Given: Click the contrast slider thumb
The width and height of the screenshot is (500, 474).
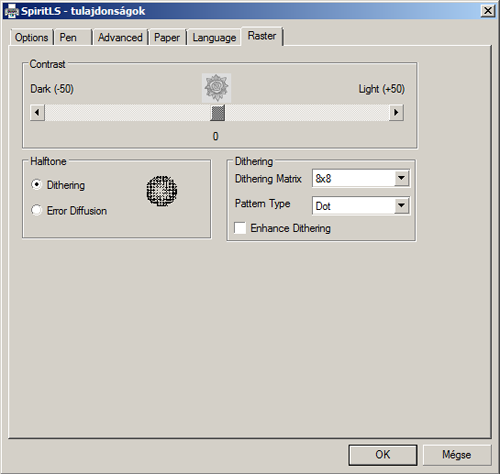Looking at the screenshot, I should click(218, 113).
